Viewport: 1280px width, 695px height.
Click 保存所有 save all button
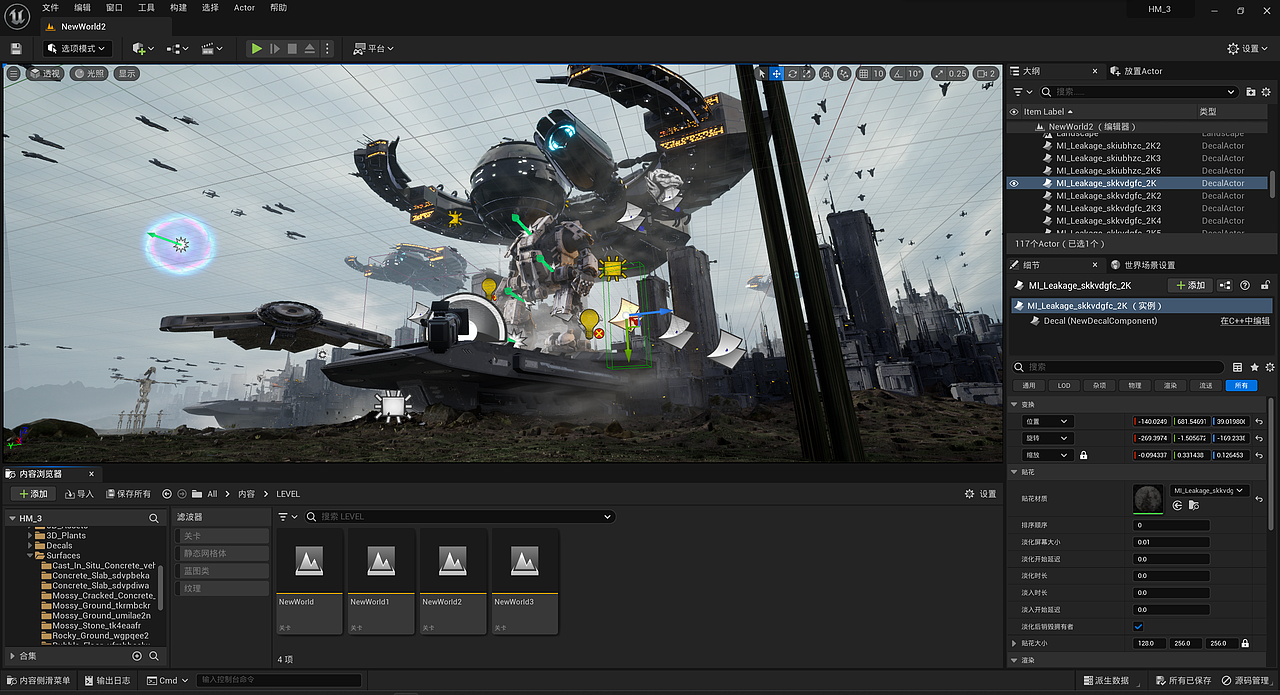pyautogui.click(x=127, y=494)
